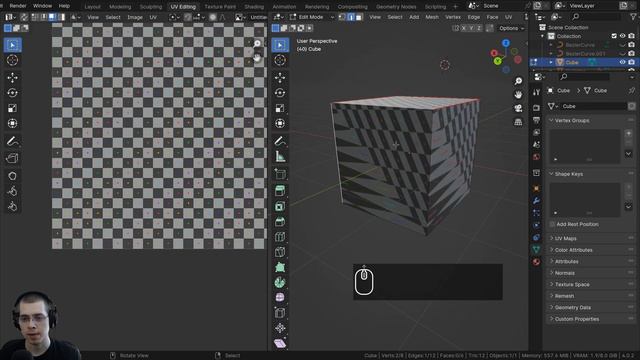Select the Move tool in UV editor
Screen dimensions: 640x360
[12, 78]
